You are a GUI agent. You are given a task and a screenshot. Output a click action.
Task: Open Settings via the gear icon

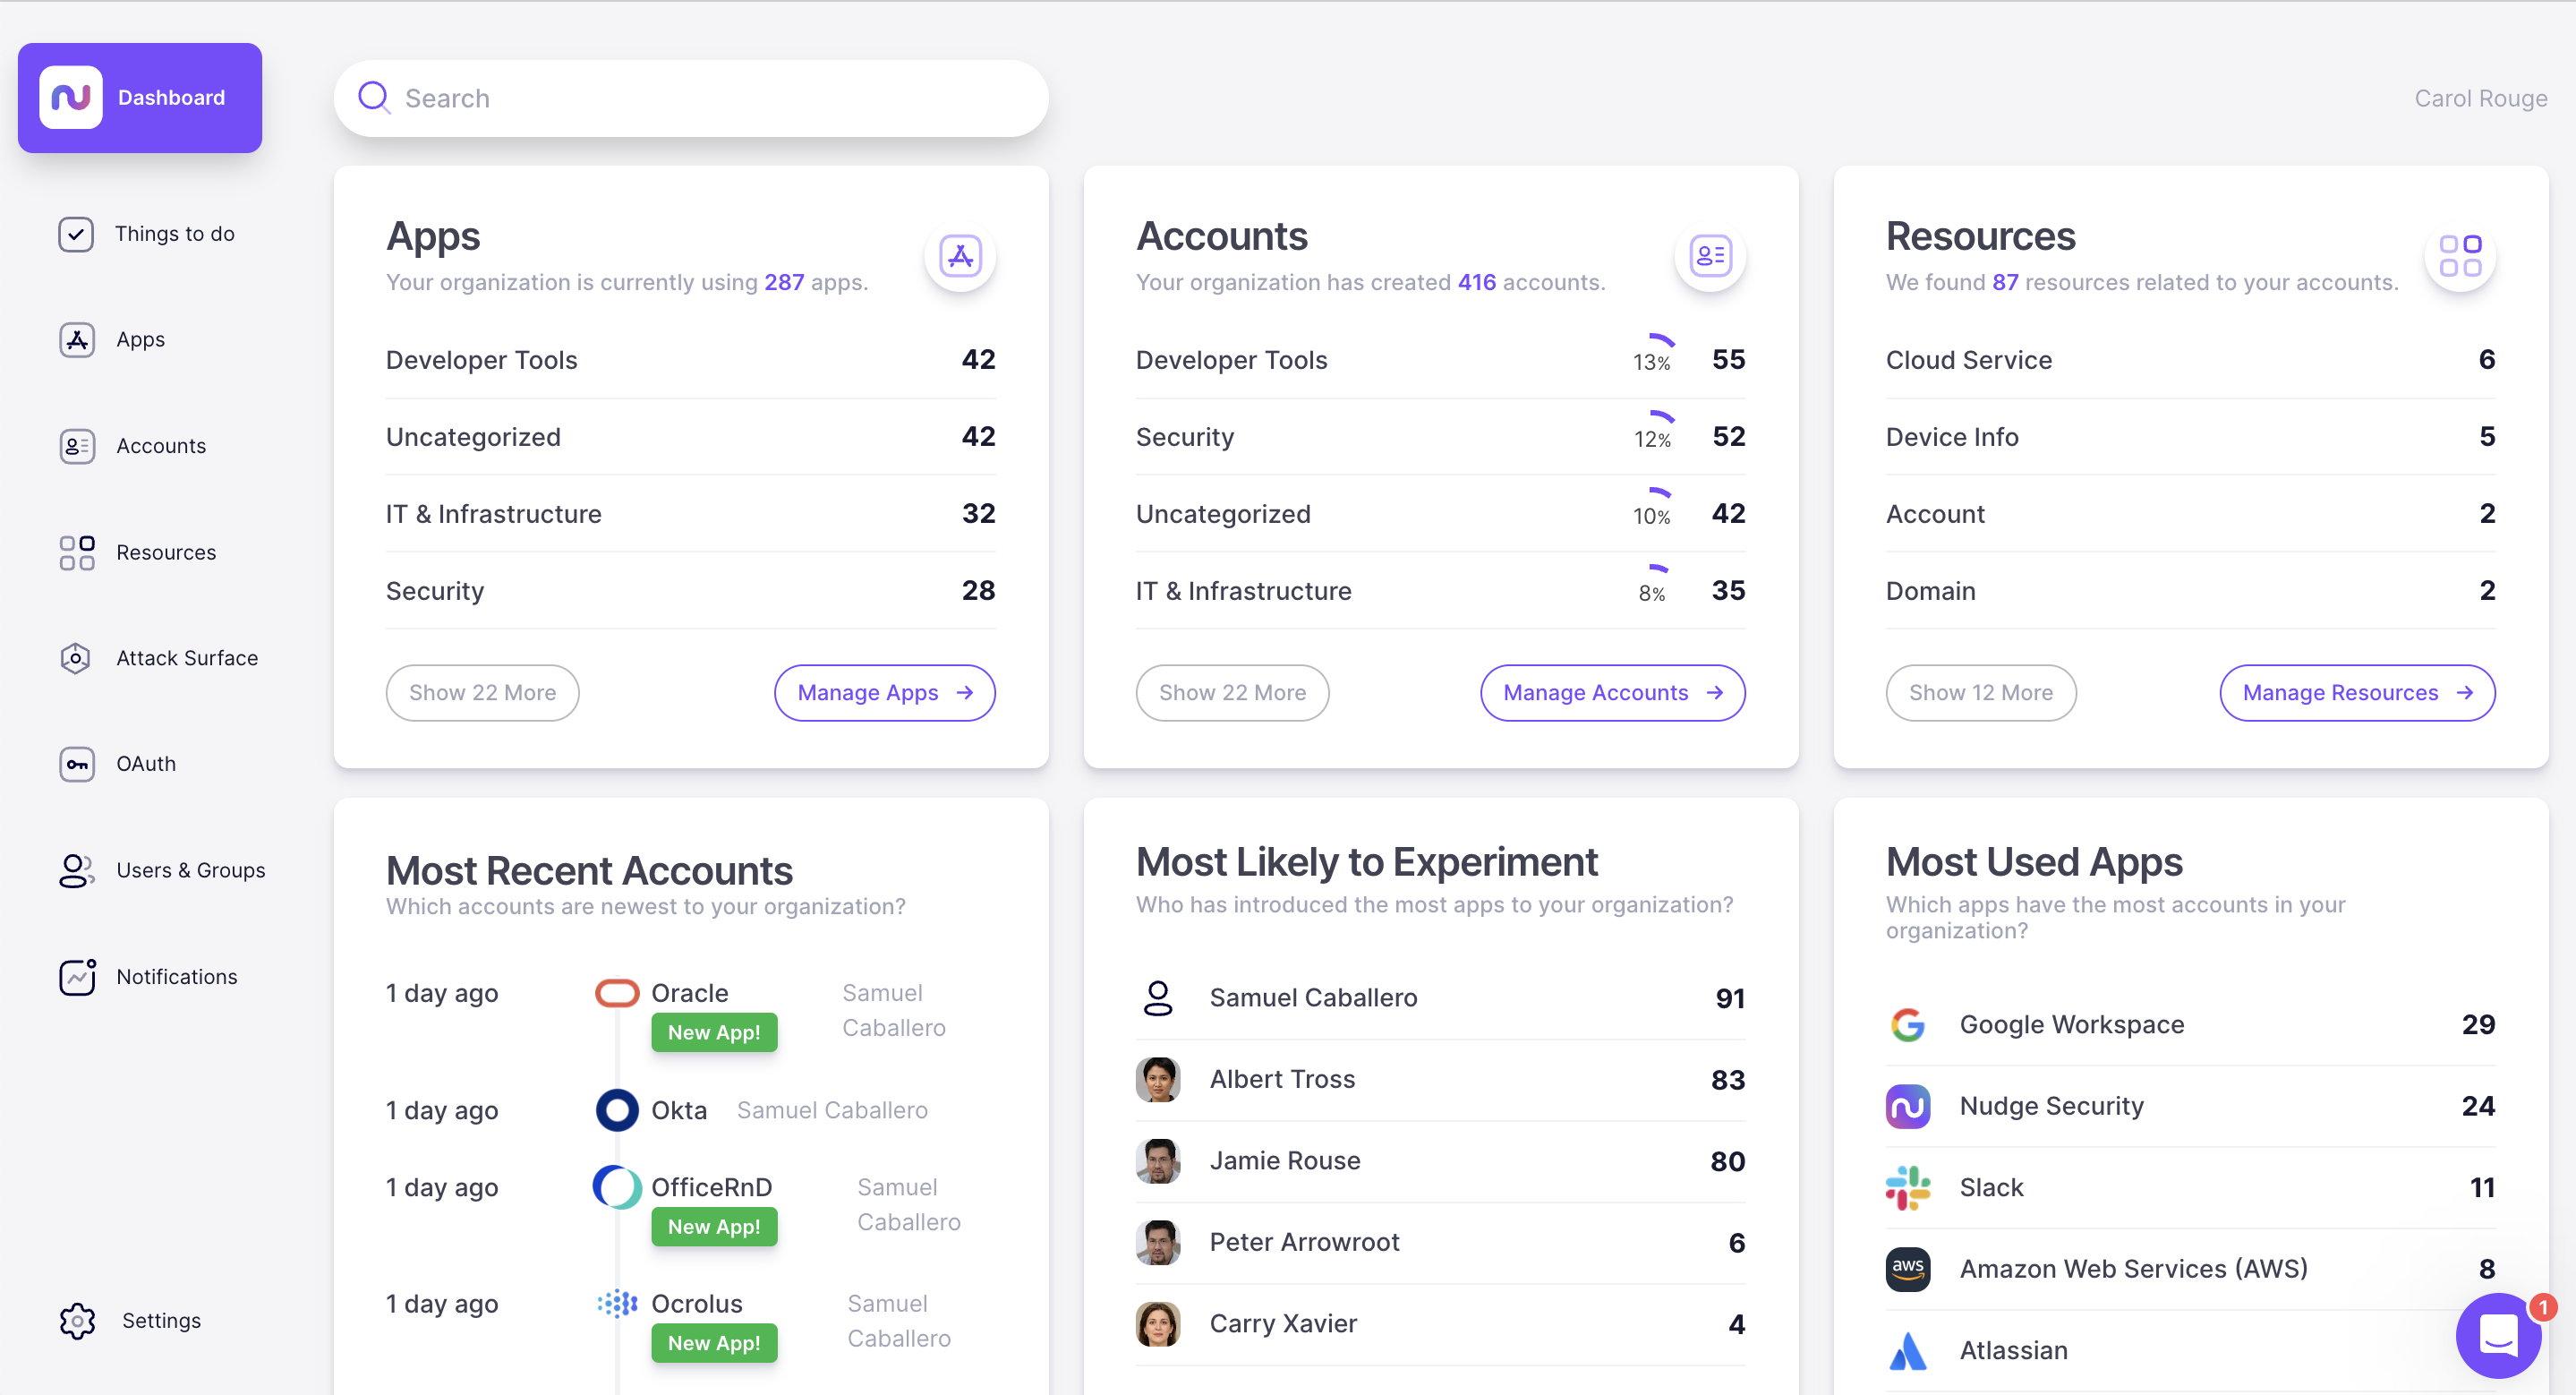(x=158, y=1320)
